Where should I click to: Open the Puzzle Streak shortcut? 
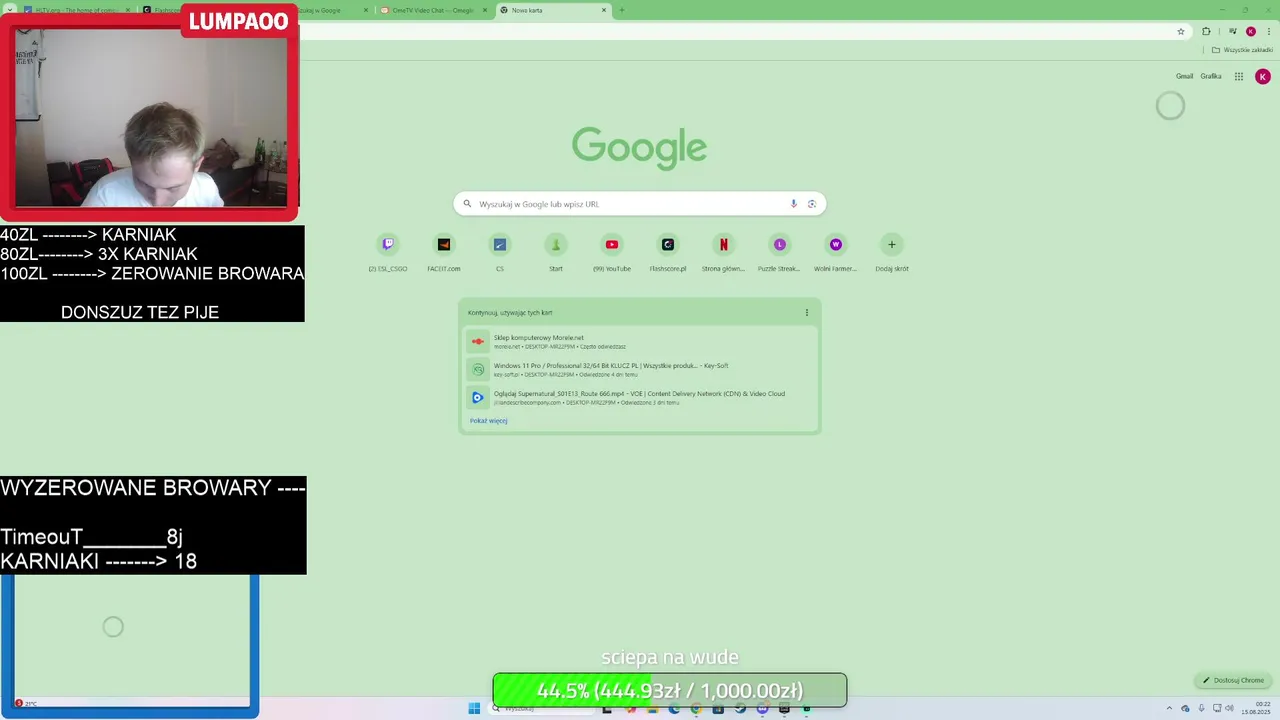coord(780,252)
